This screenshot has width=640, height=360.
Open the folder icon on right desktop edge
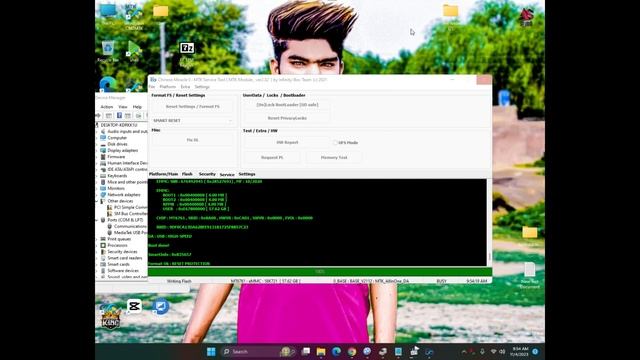(530, 233)
